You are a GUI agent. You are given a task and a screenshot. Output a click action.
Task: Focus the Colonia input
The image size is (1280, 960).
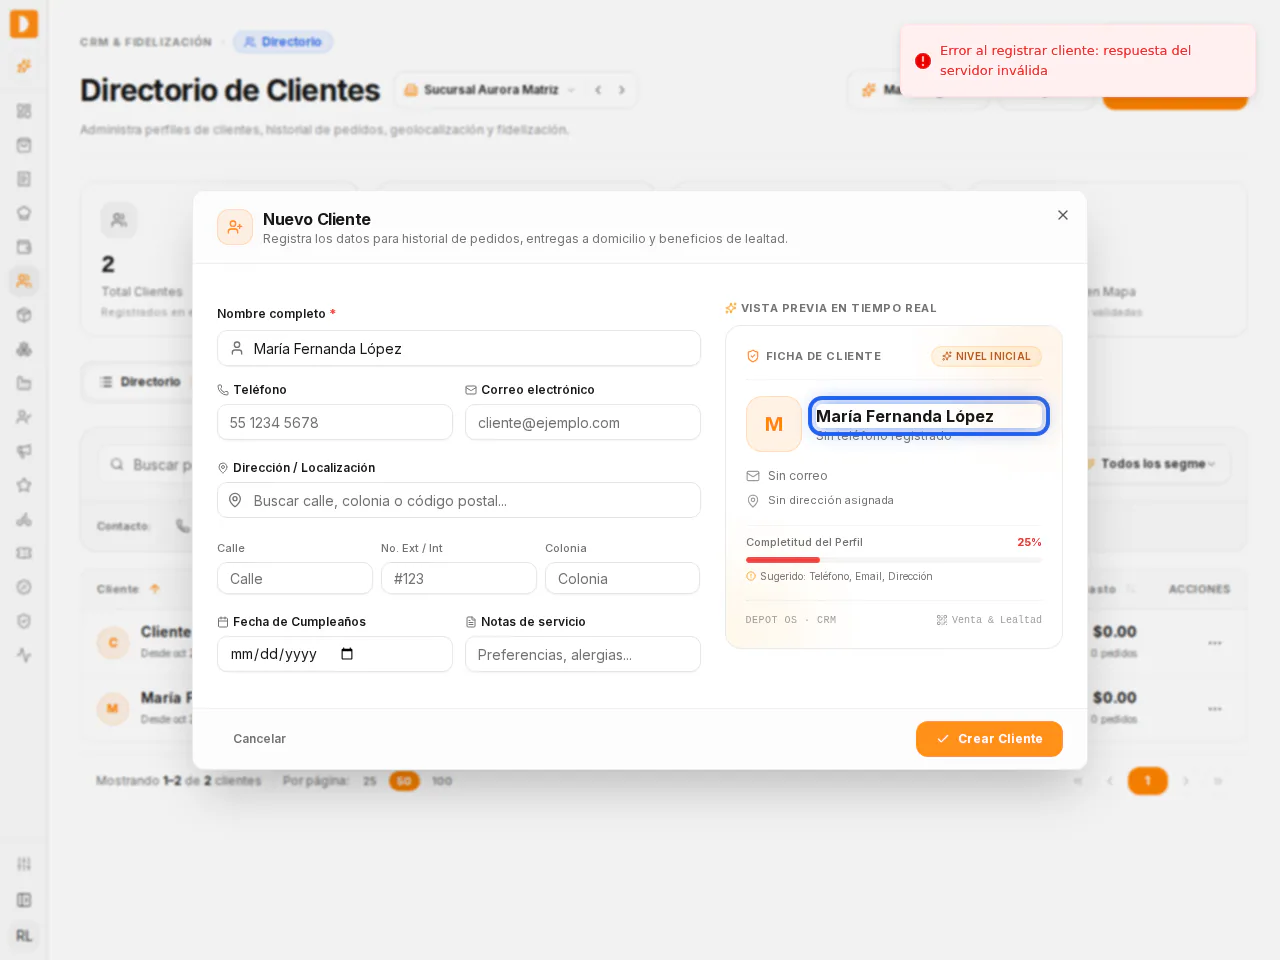tap(622, 578)
